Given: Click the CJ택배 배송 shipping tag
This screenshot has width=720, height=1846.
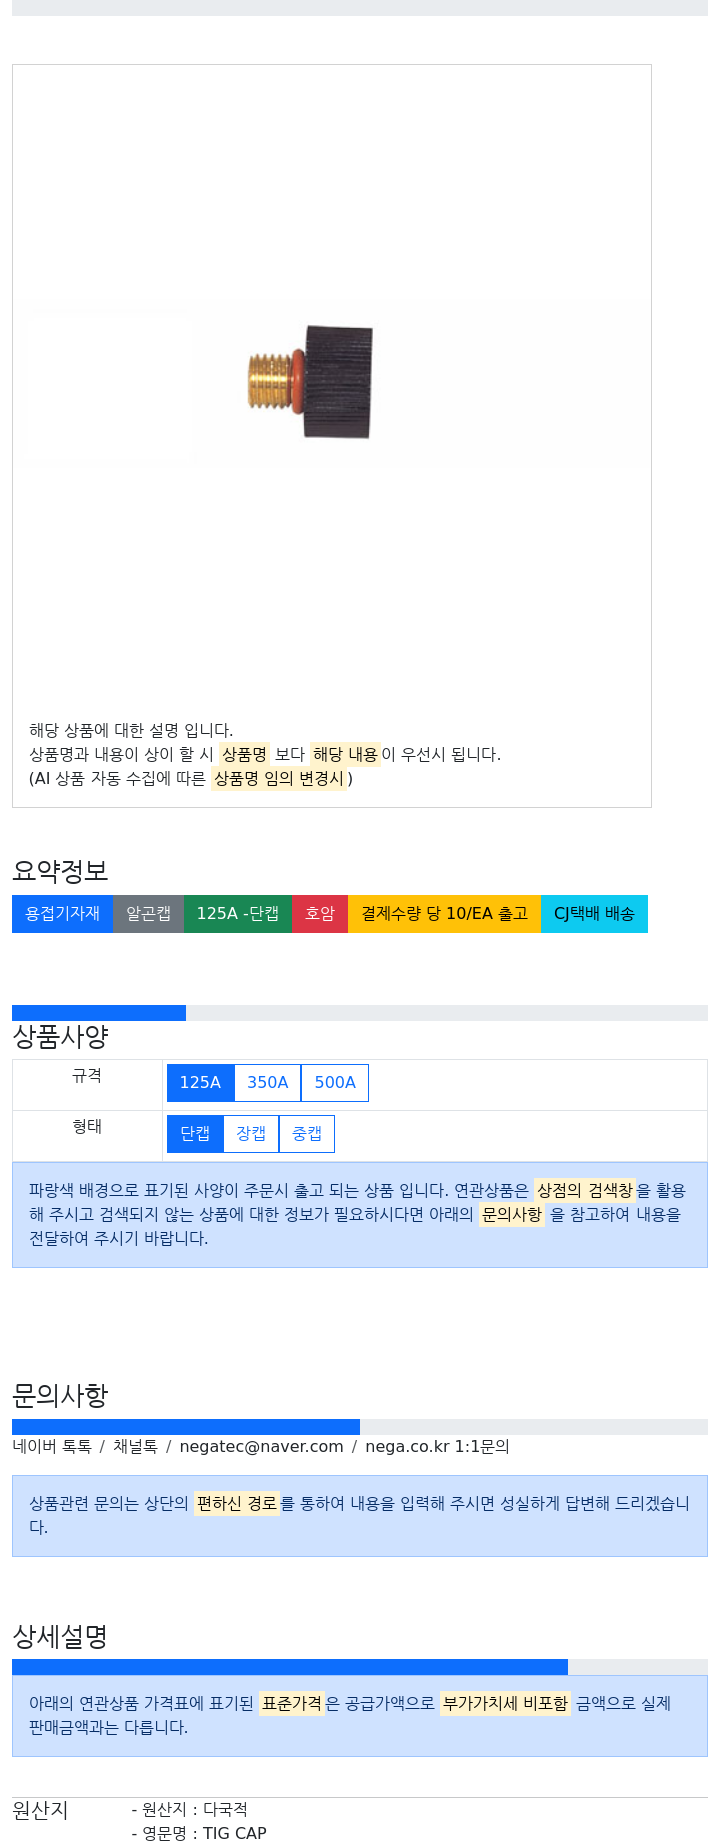Looking at the screenshot, I should coord(594,914).
